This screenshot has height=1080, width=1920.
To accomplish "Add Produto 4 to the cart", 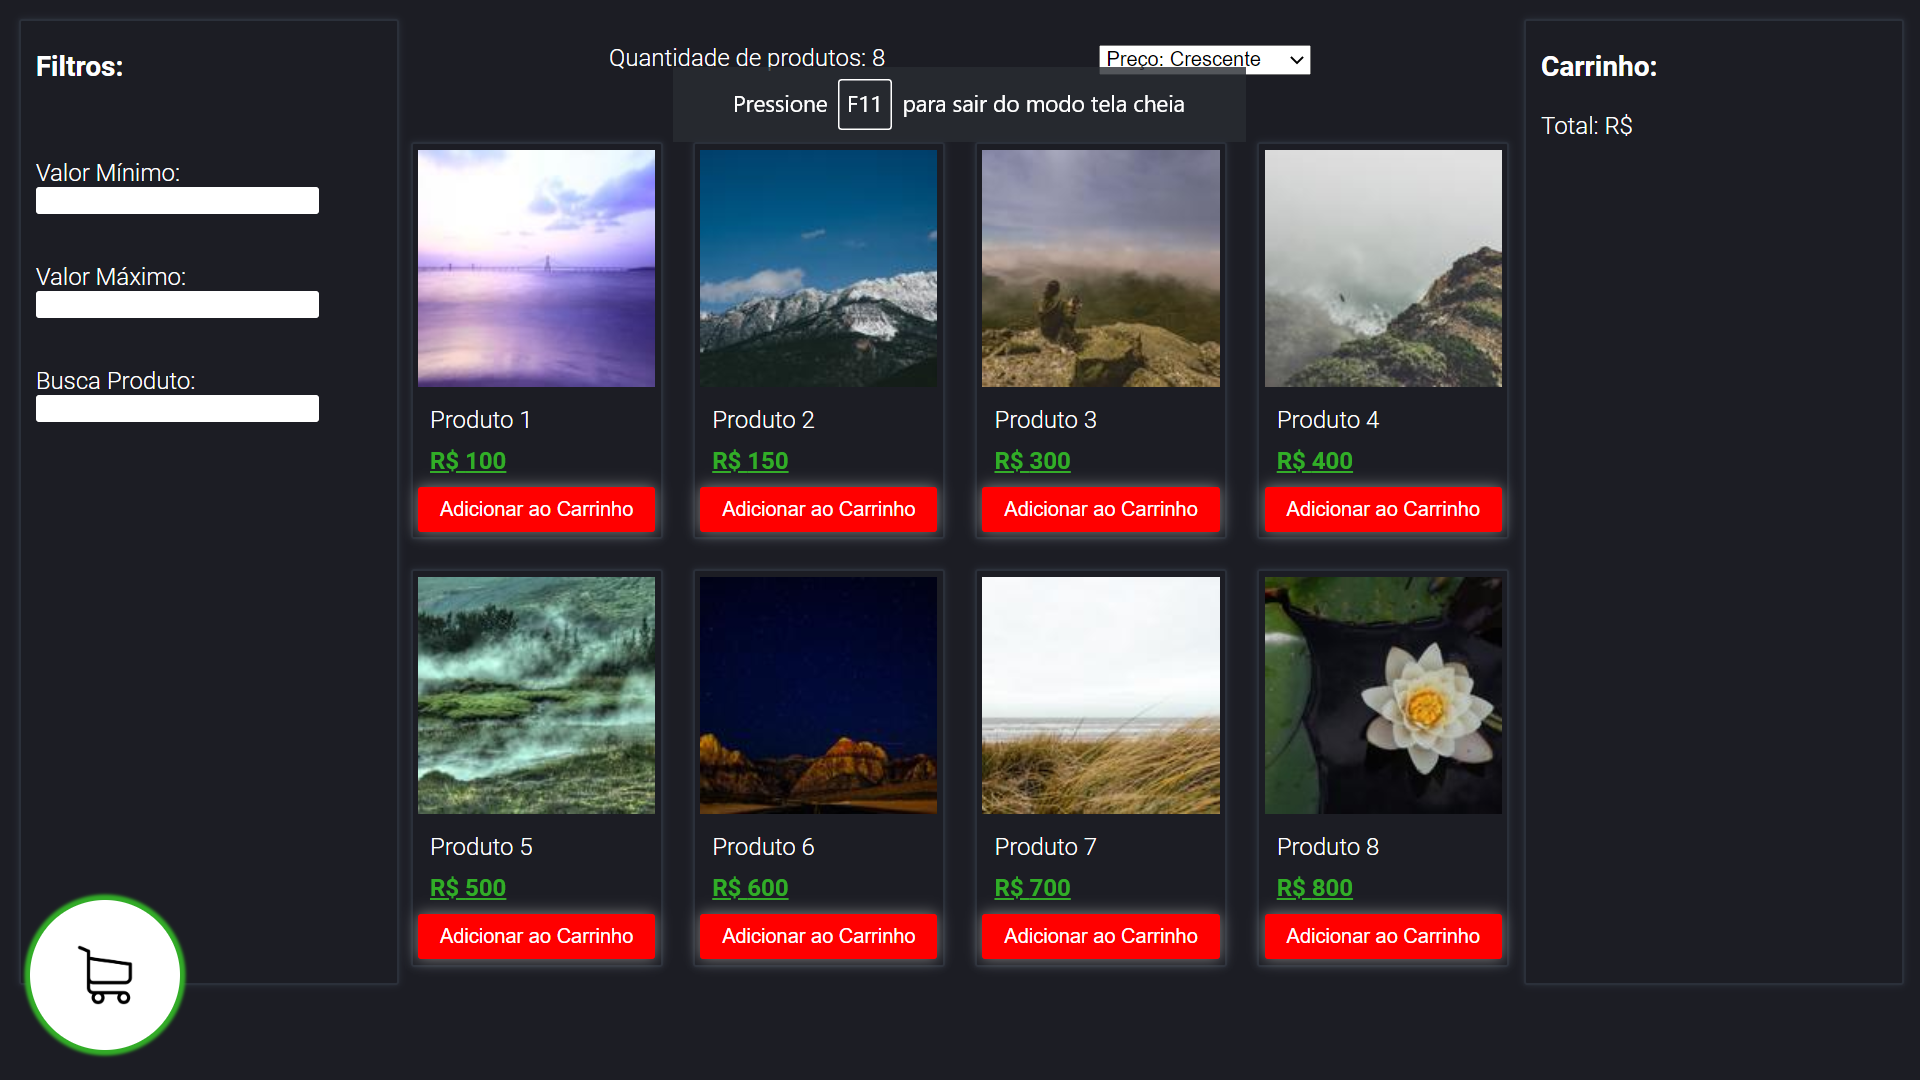I will (1382, 509).
